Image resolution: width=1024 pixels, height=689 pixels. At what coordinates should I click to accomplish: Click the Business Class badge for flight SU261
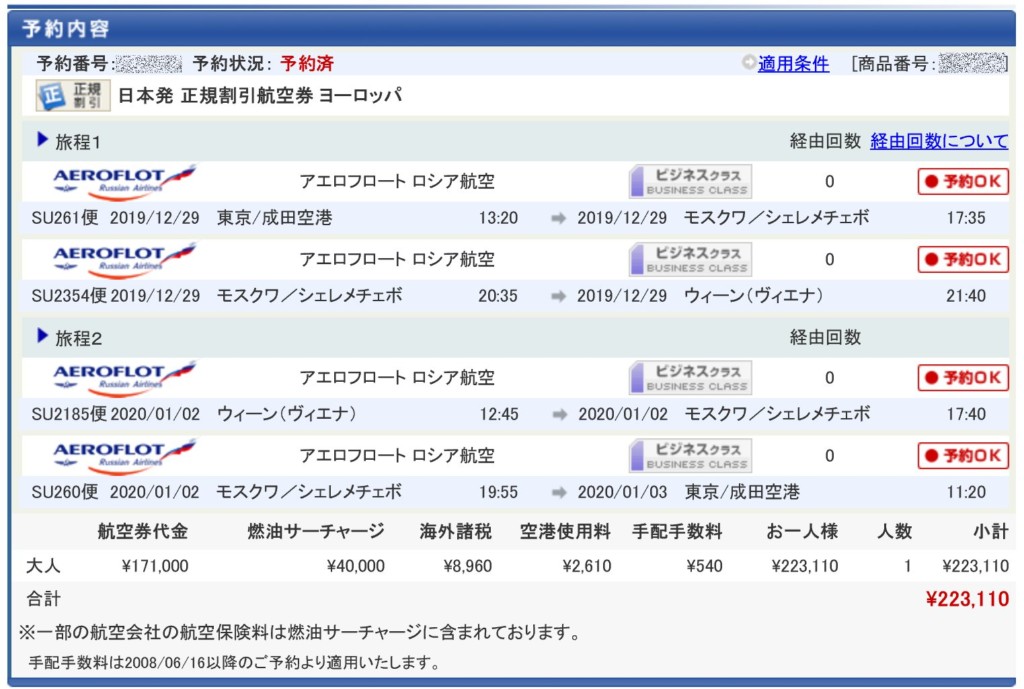click(x=690, y=181)
